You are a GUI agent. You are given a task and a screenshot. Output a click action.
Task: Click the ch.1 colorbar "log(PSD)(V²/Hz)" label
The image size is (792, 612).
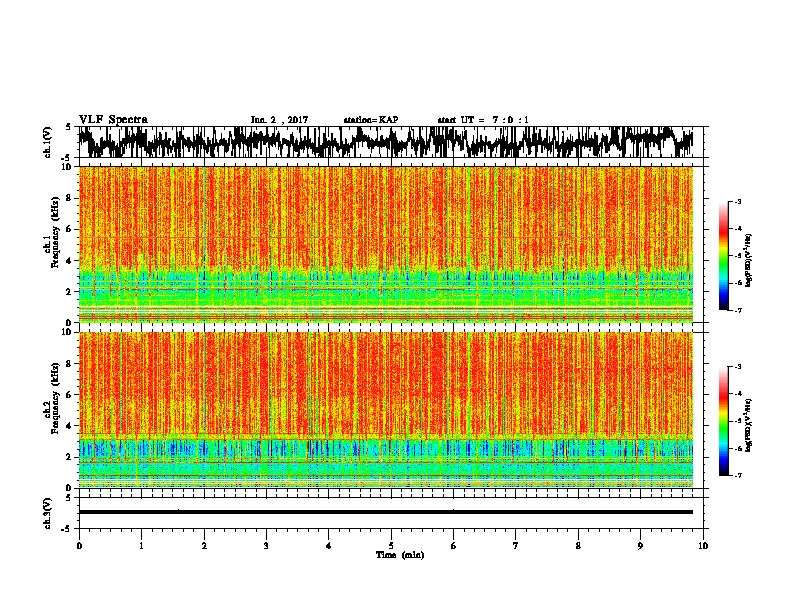pyautogui.click(x=749, y=261)
